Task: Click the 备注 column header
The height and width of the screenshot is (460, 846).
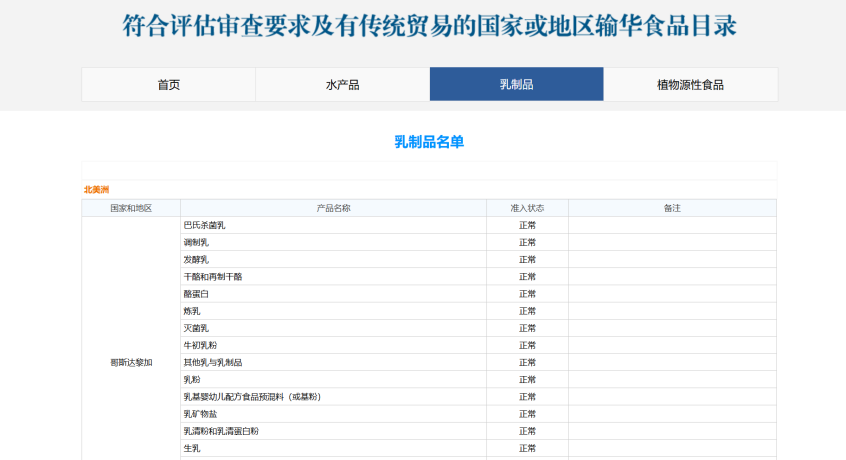Action: pyautogui.click(x=672, y=208)
